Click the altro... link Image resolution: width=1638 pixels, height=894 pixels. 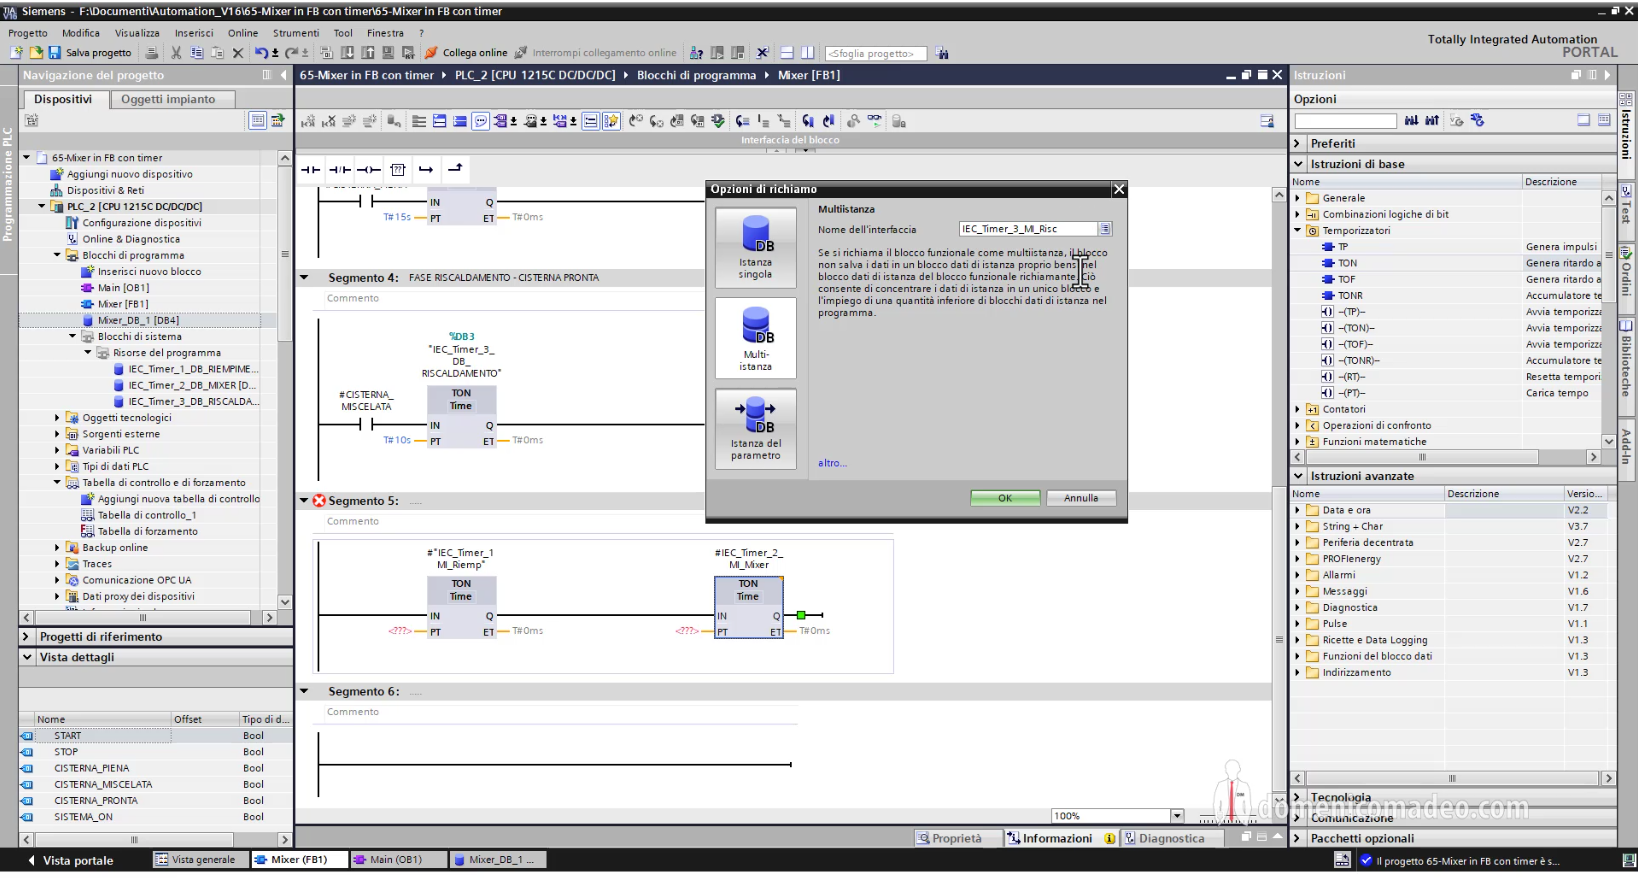pos(832,463)
